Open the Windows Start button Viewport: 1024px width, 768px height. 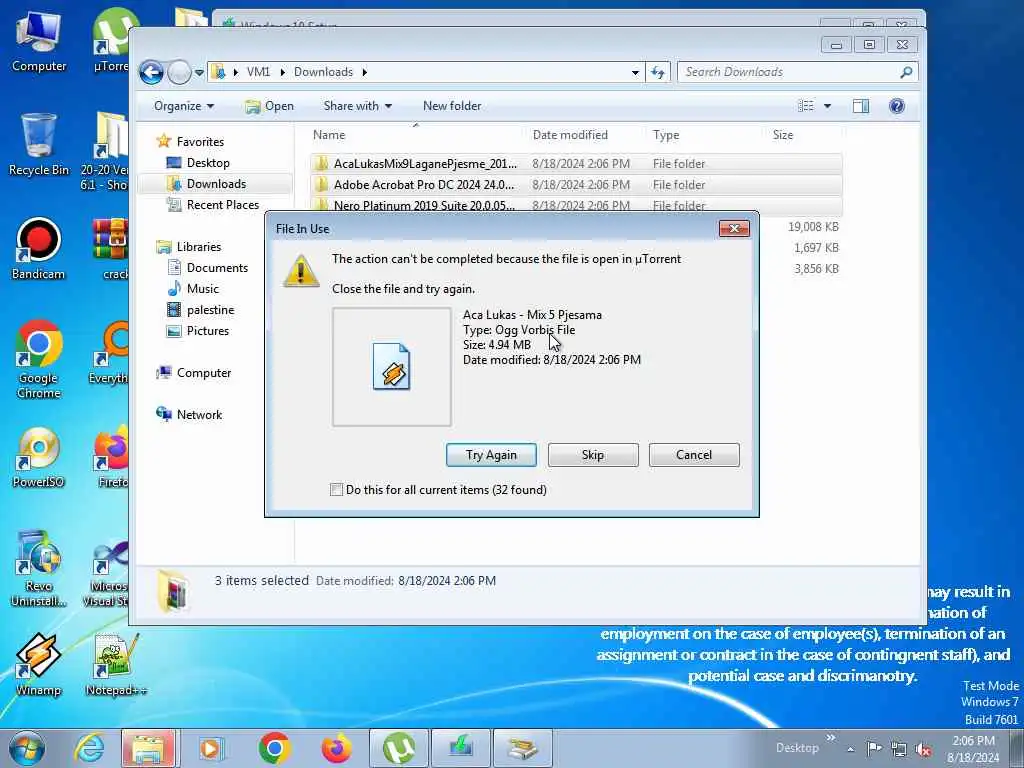click(x=27, y=749)
